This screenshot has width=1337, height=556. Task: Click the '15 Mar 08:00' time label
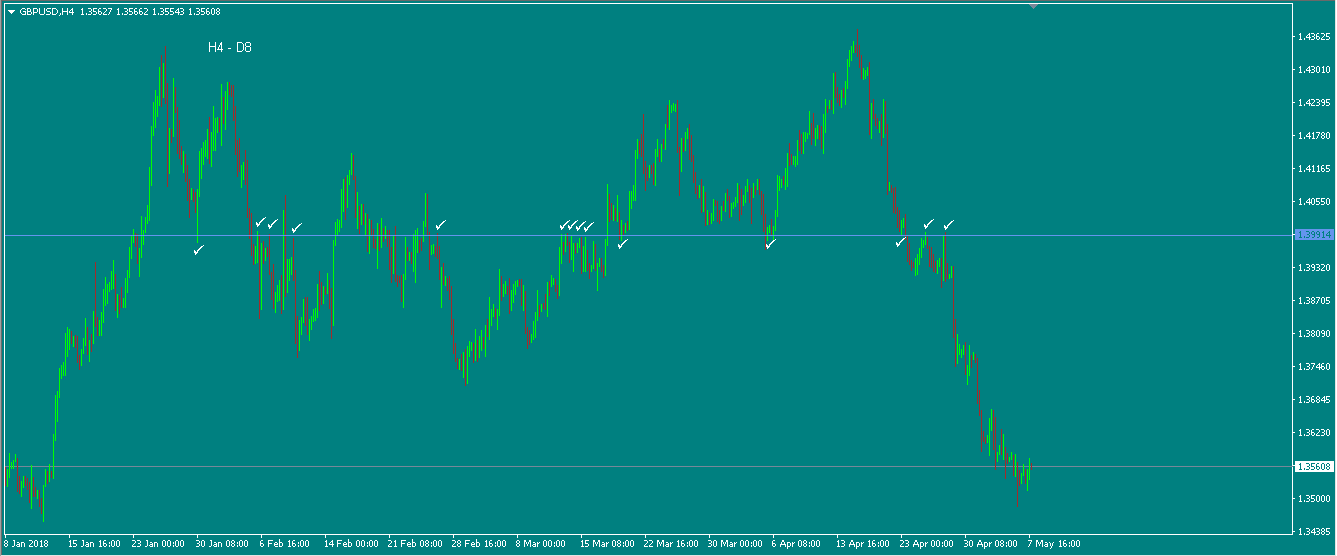coord(607,545)
